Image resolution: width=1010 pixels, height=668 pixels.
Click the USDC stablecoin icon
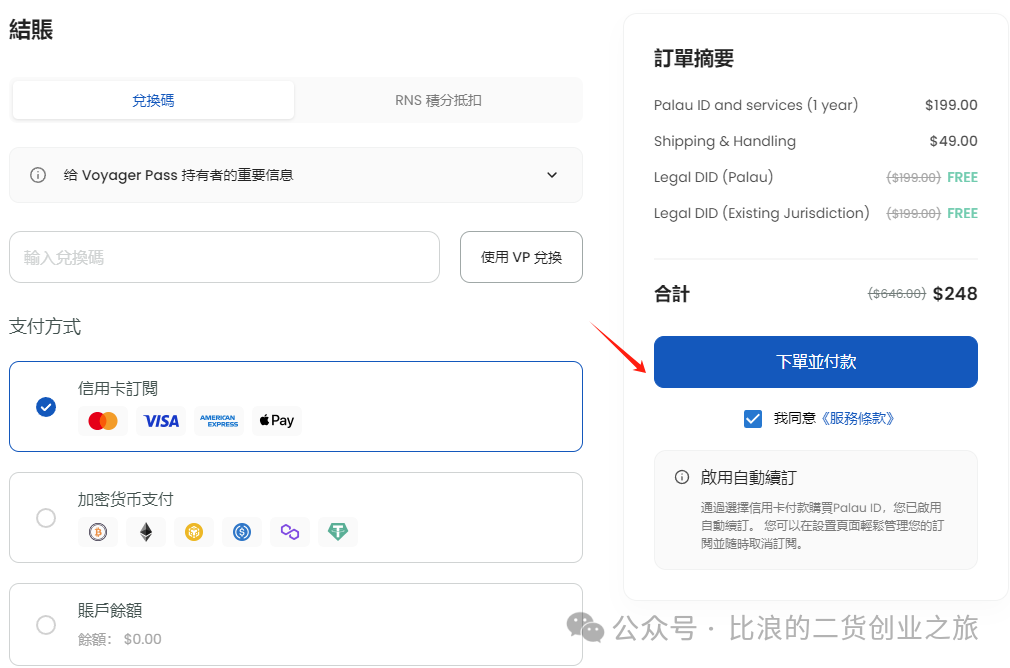pyautogui.click(x=241, y=532)
